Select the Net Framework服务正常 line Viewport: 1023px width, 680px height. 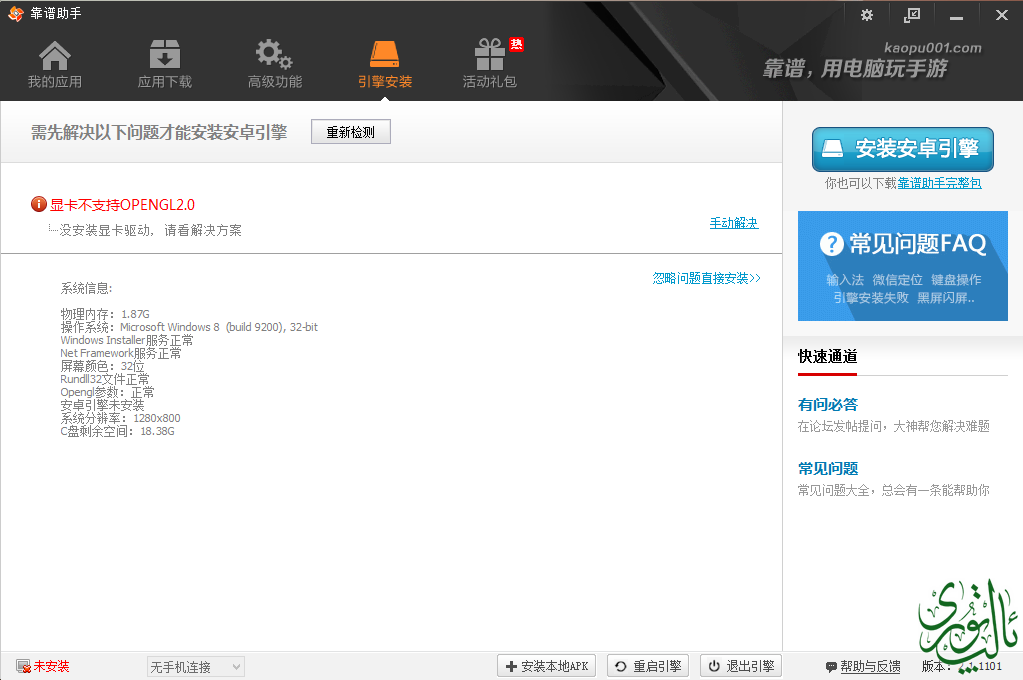[x=121, y=353]
